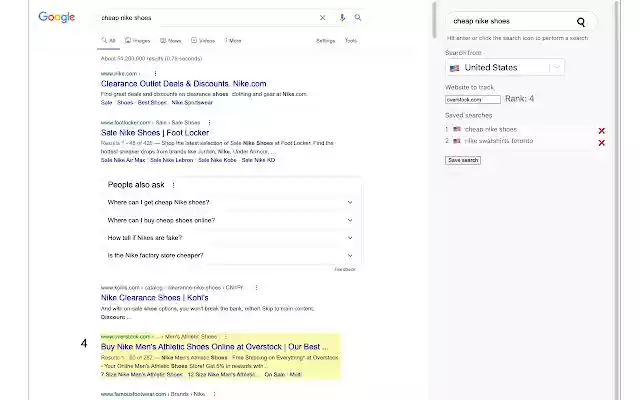Click 'Best Shoes' sitelink under Nike.com
This screenshot has height=400, width=640.
(x=152, y=102)
